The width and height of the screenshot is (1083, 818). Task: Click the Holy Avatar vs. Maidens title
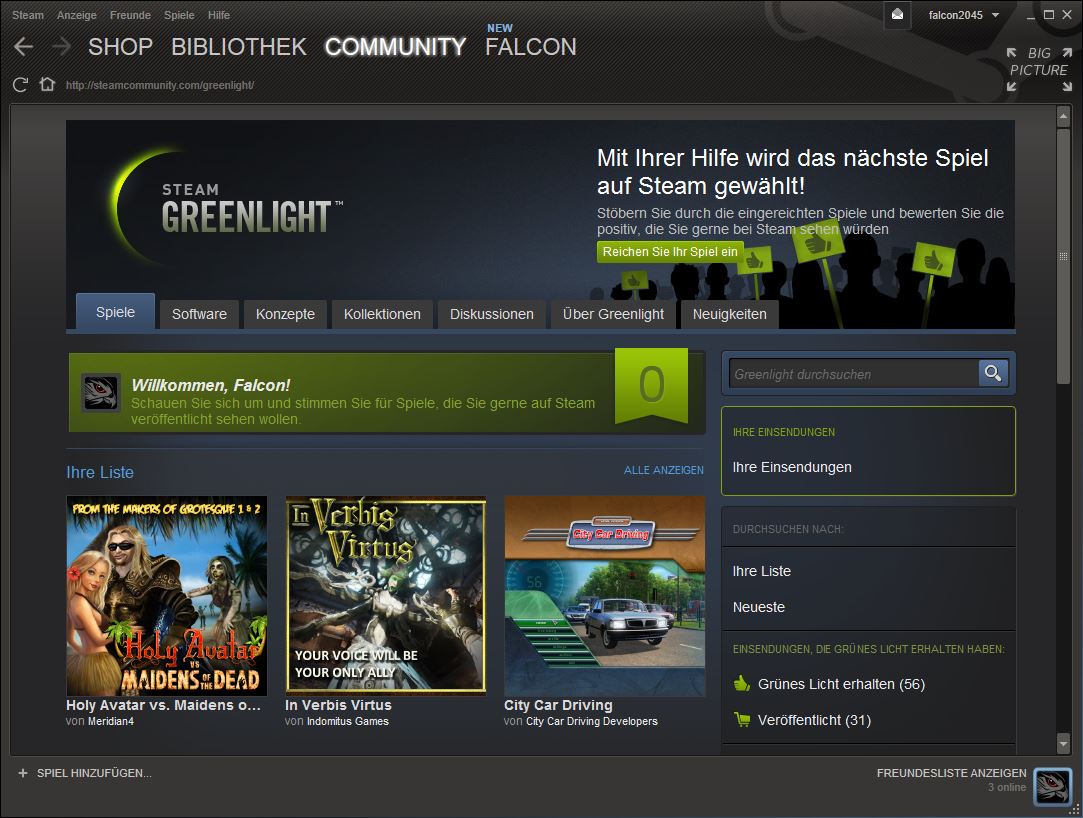click(164, 705)
